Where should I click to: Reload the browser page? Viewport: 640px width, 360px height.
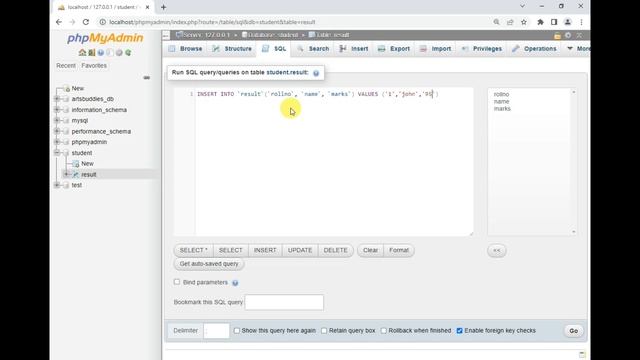coord(86,22)
